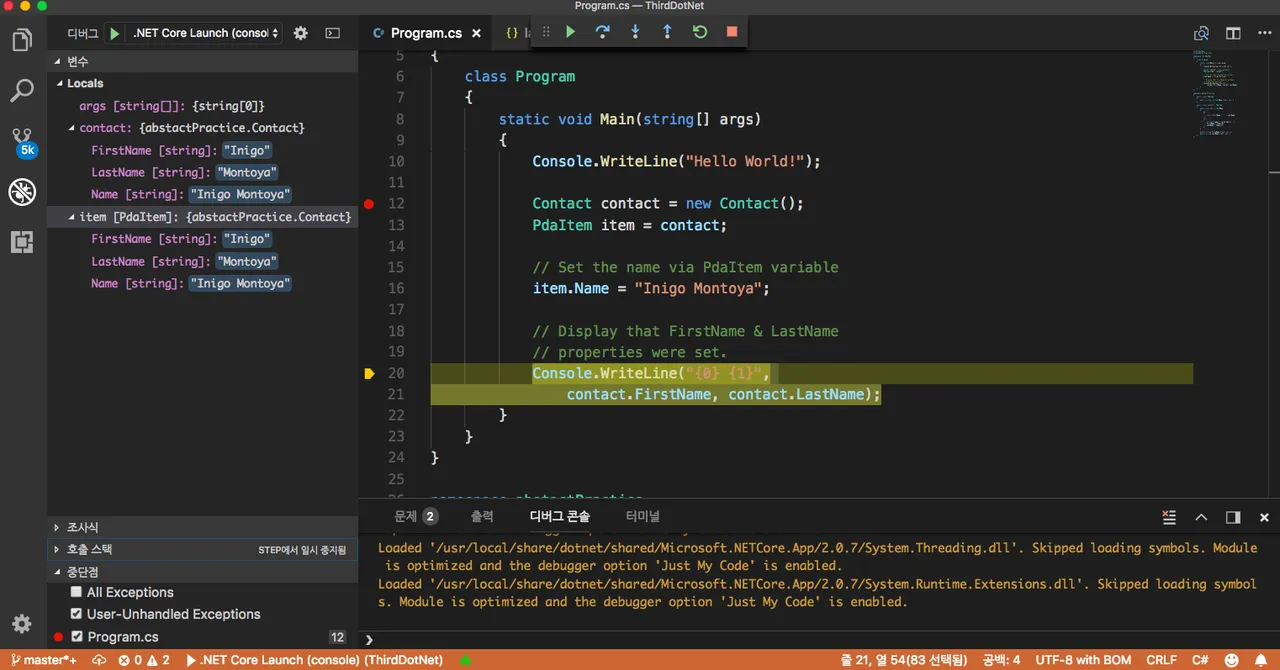Click the master branch in status bar
This screenshot has height=670, width=1280.
click(x=43, y=660)
